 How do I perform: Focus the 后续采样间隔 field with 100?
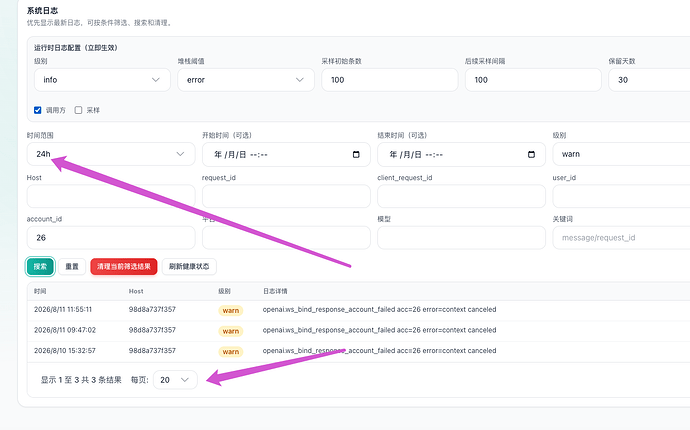pyautogui.click(x=533, y=80)
